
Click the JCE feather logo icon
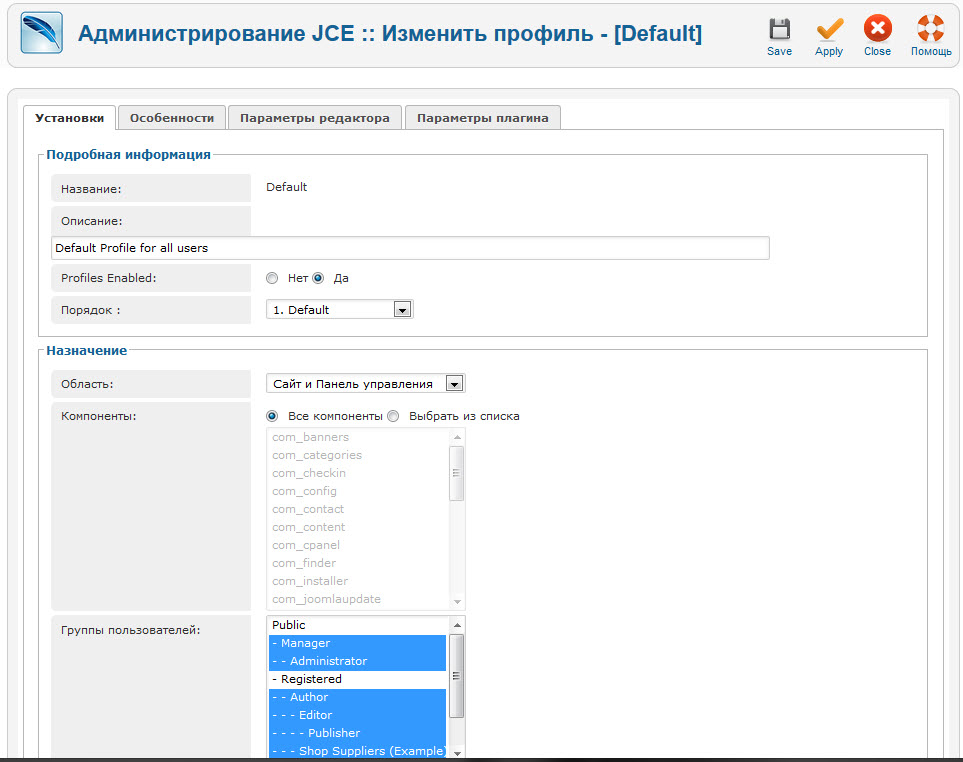[x=41, y=33]
